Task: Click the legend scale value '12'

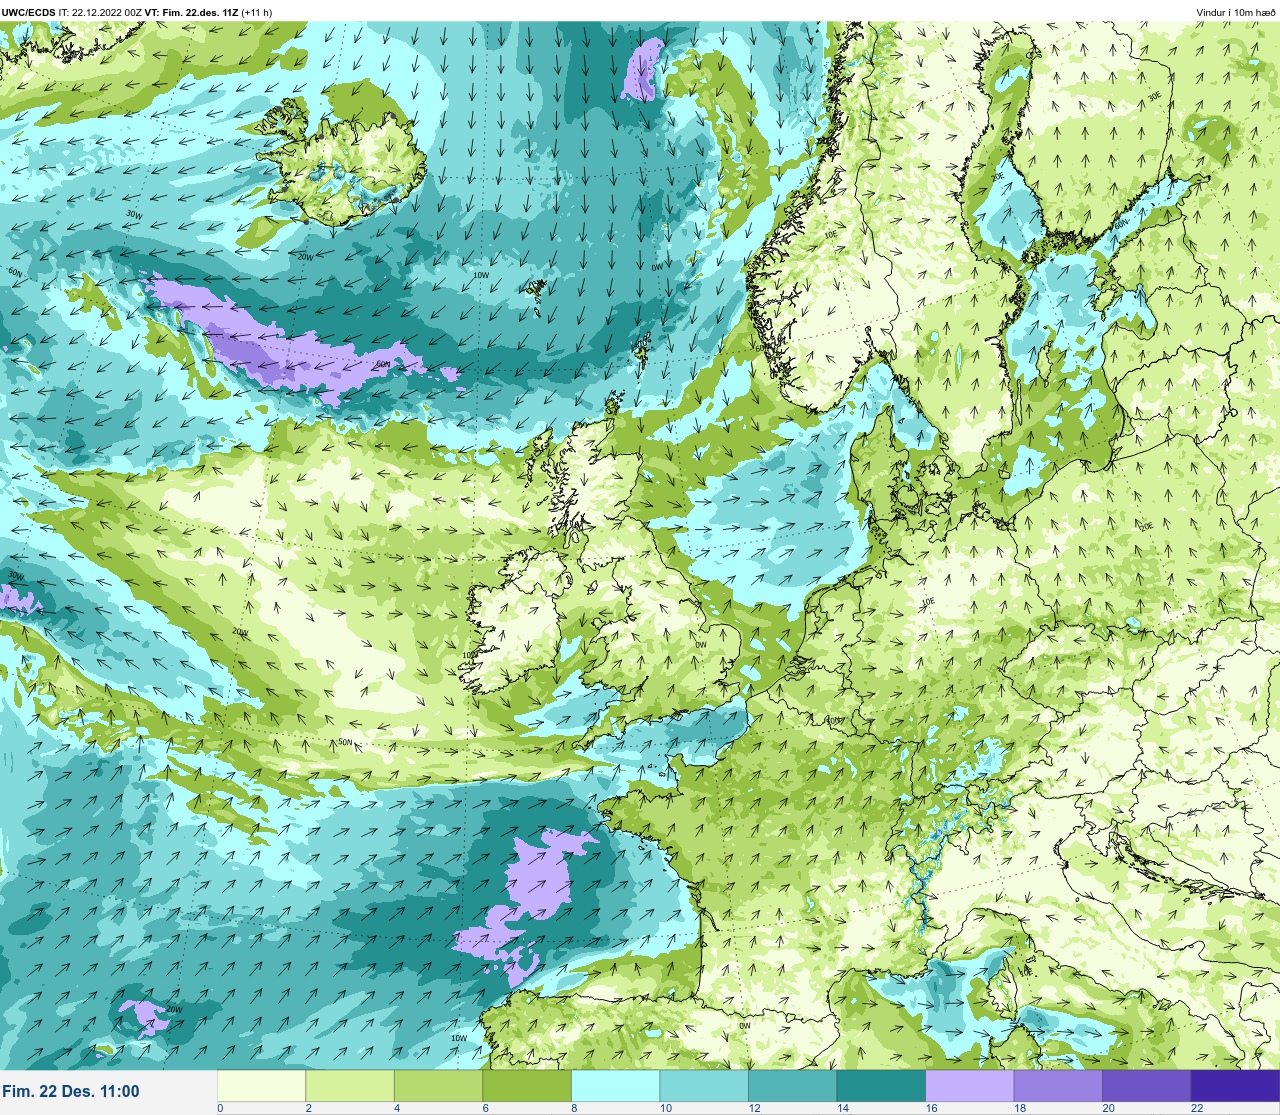Action: tap(754, 1108)
